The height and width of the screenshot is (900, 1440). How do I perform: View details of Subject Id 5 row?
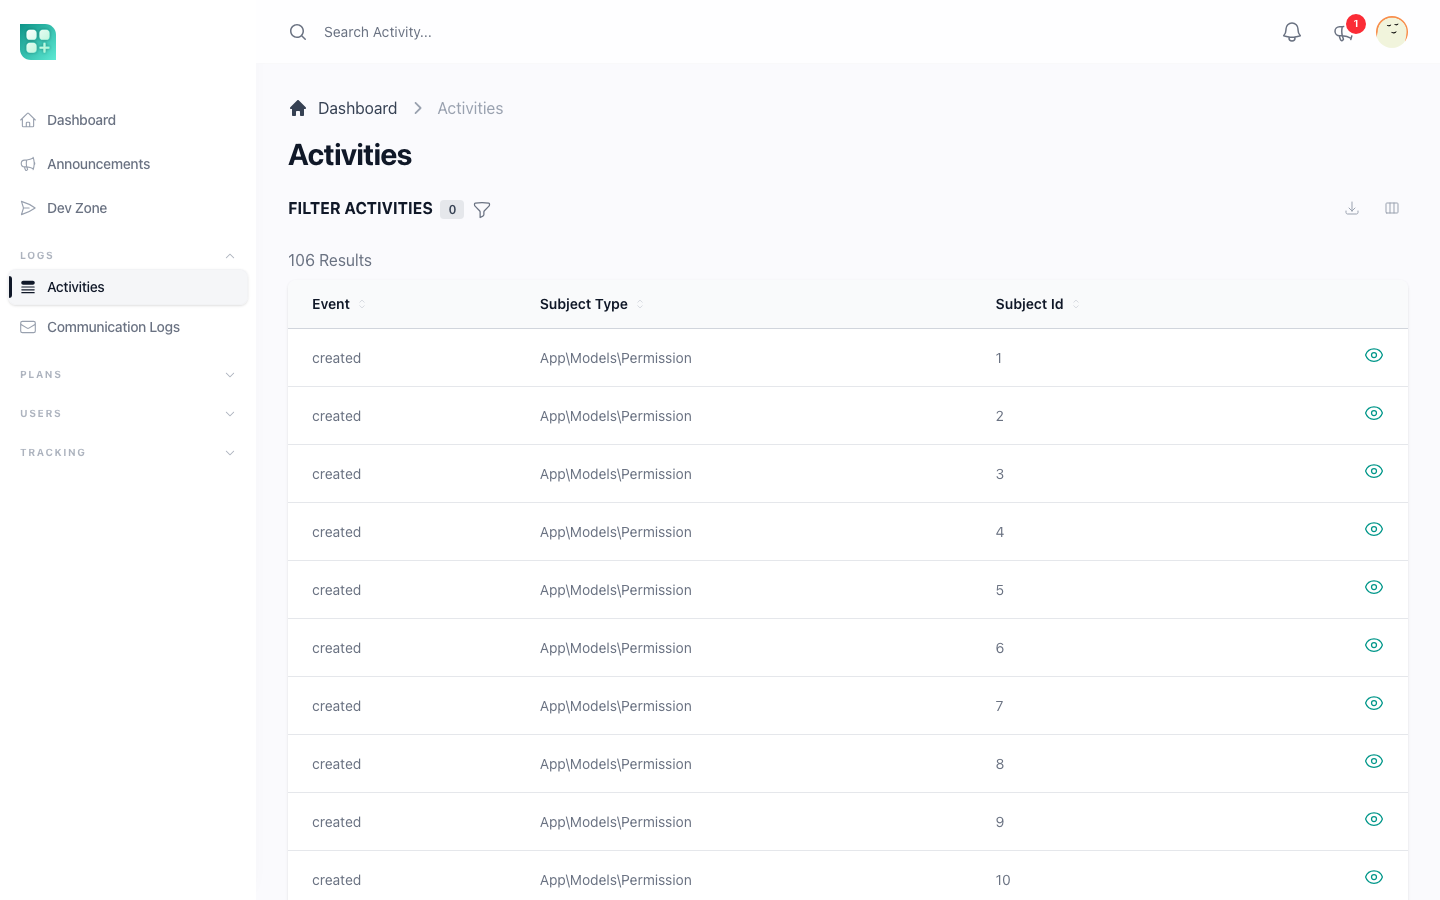(1374, 587)
